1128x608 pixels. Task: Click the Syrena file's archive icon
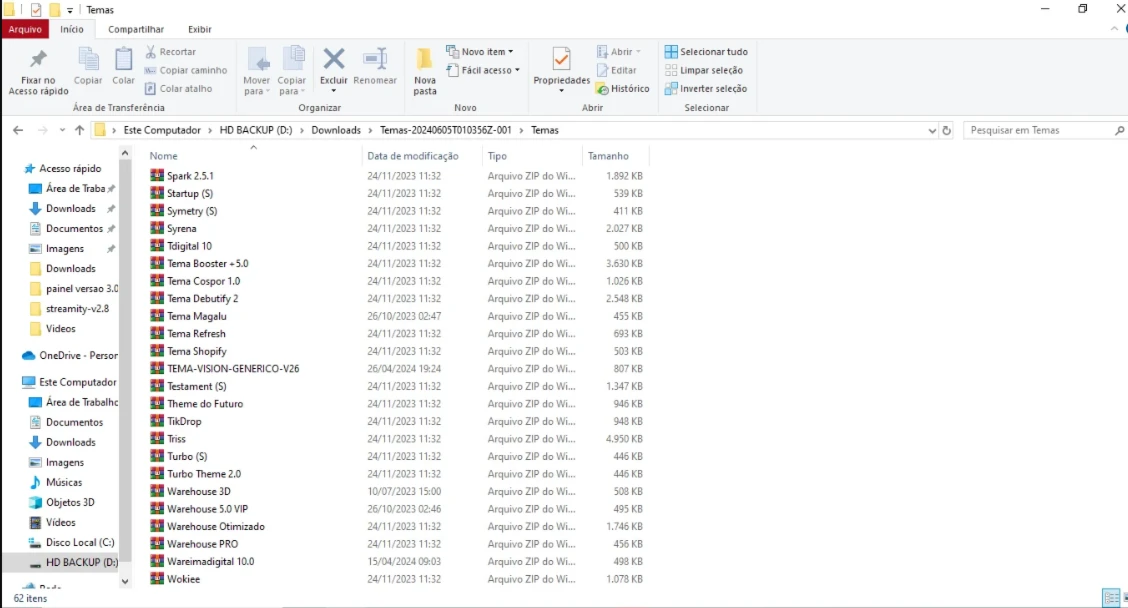[x=157, y=228]
